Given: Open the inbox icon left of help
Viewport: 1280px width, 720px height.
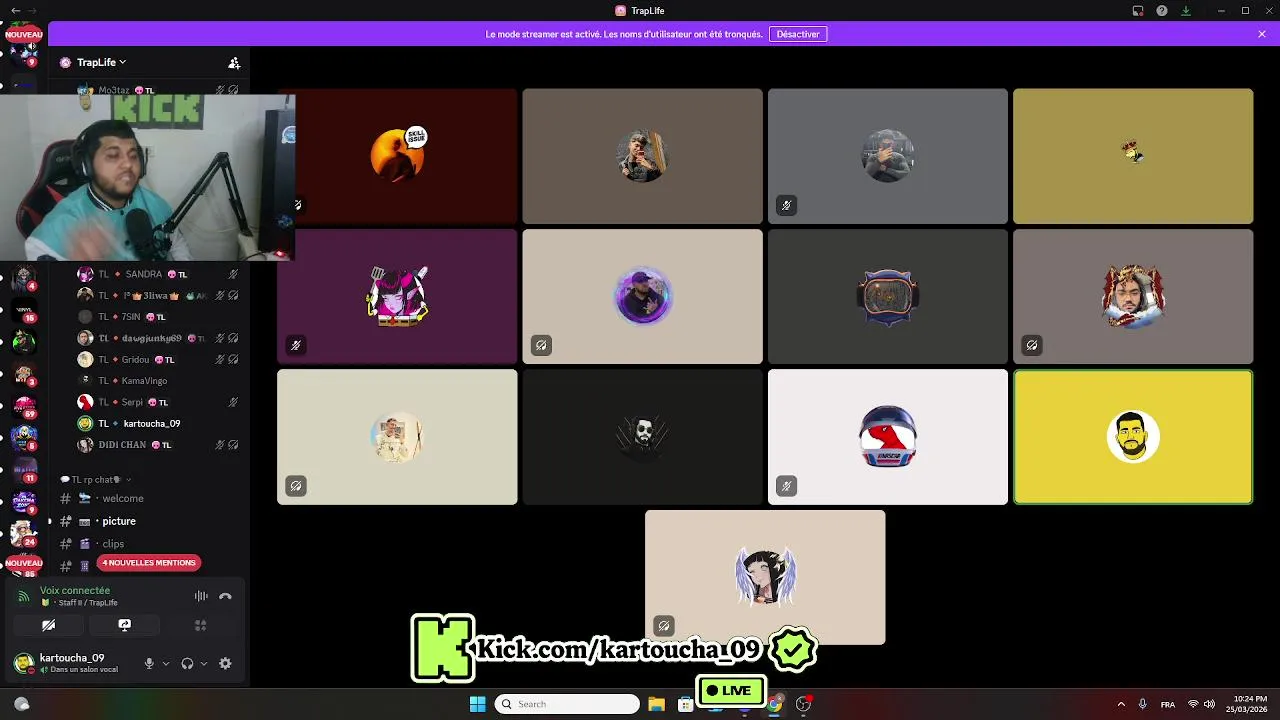Looking at the screenshot, I should tap(1138, 10).
